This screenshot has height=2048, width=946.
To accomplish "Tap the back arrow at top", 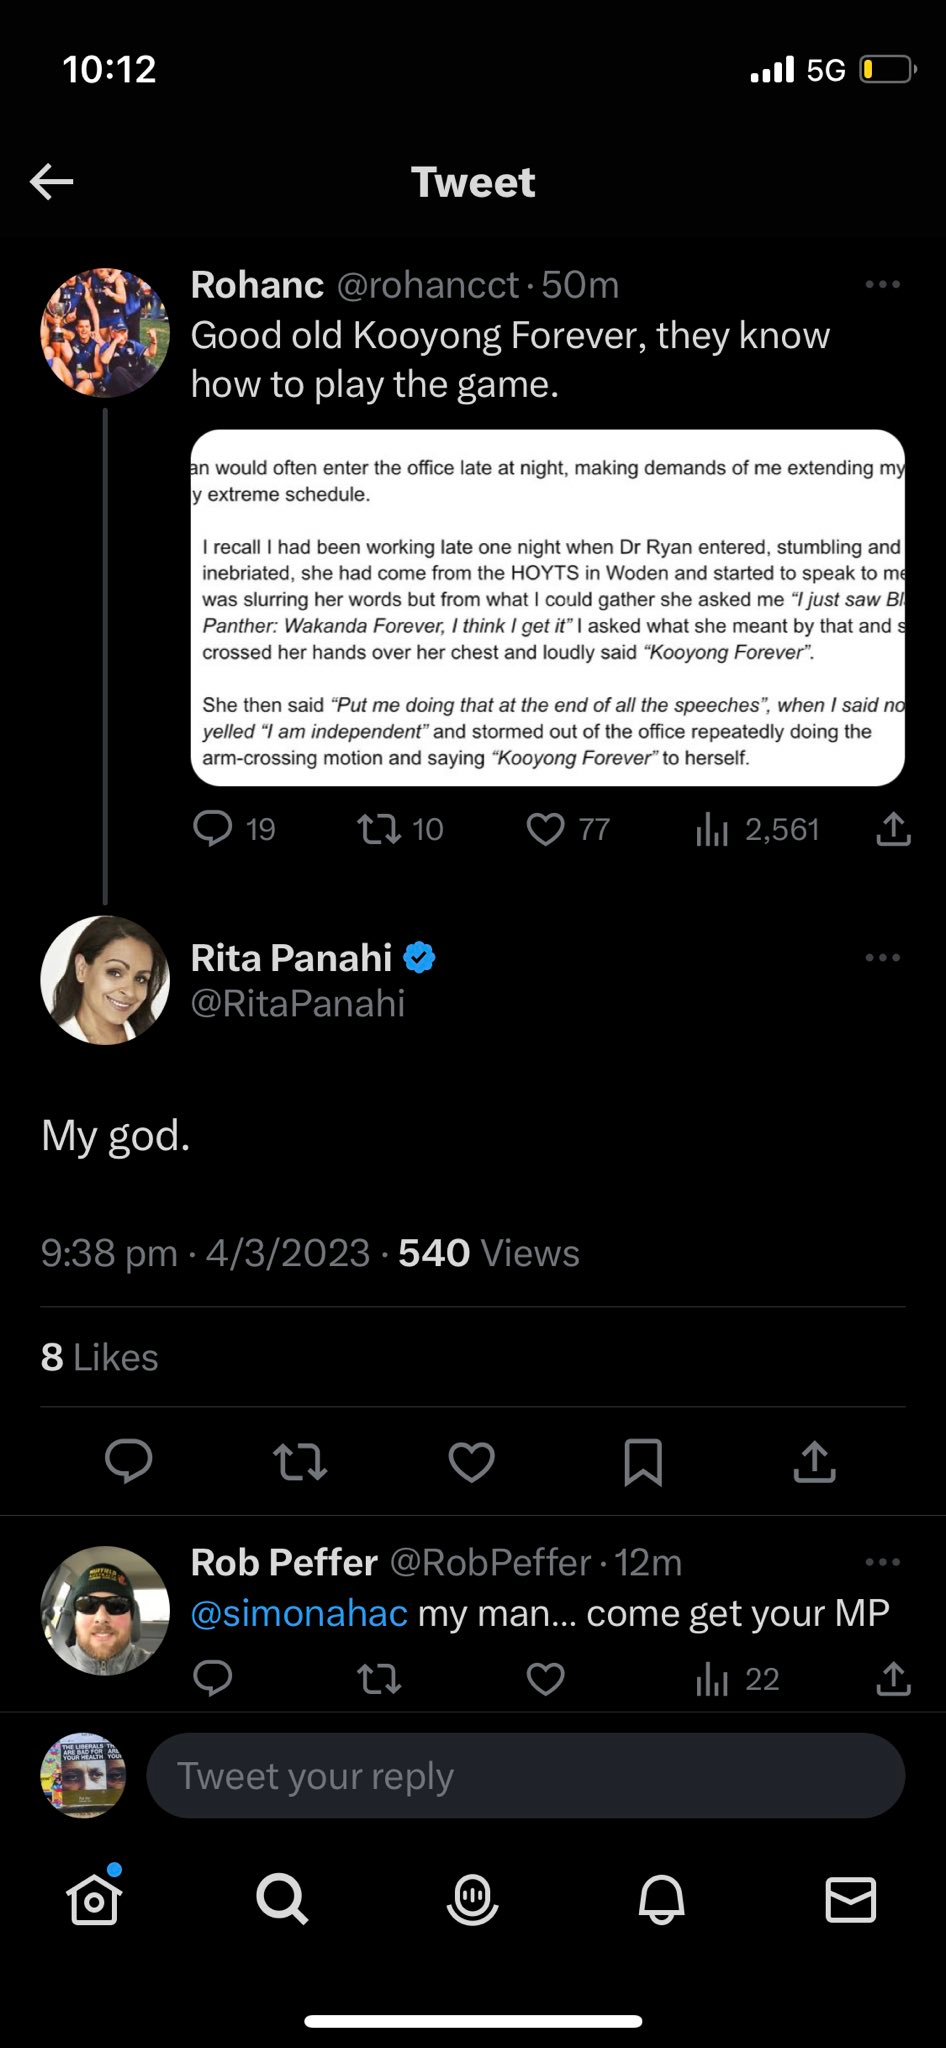I will coord(52,182).
